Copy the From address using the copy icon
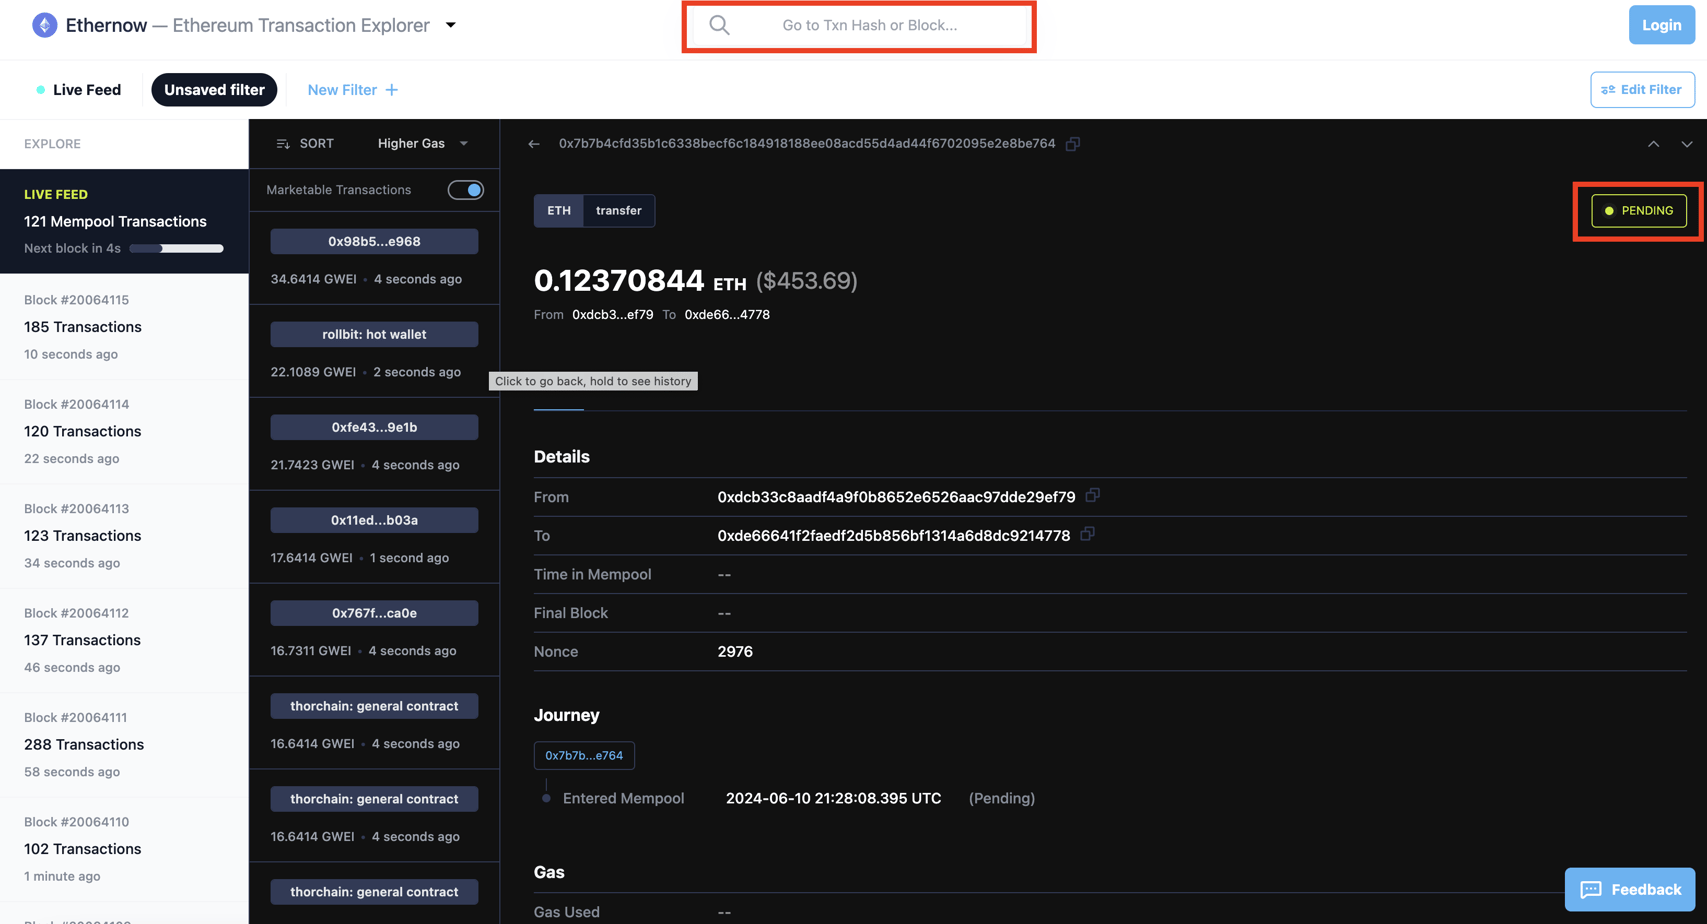 (1092, 495)
